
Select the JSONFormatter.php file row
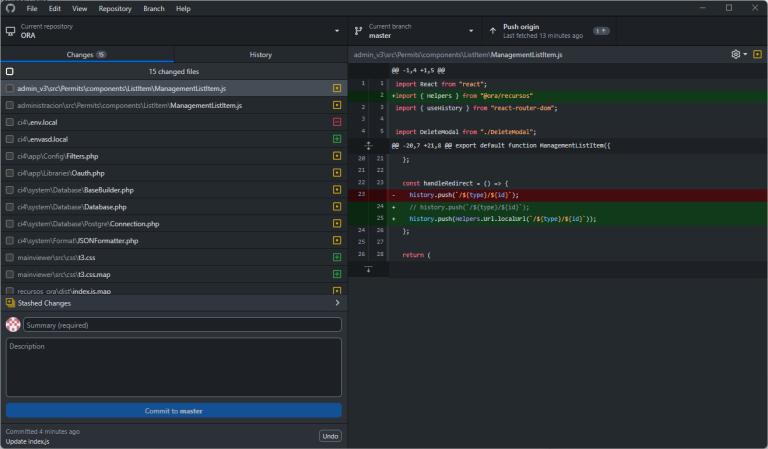coord(174,240)
